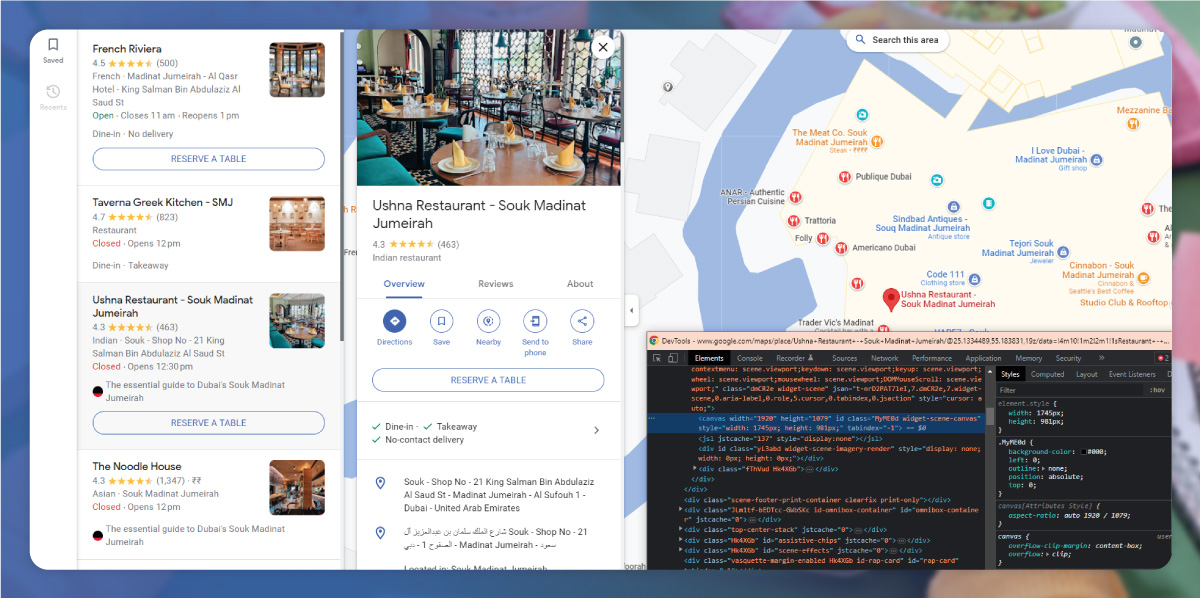Image resolution: width=1200 pixels, height=598 pixels.
Task: Click the Styles Filter input field
Action: tap(1070, 390)
